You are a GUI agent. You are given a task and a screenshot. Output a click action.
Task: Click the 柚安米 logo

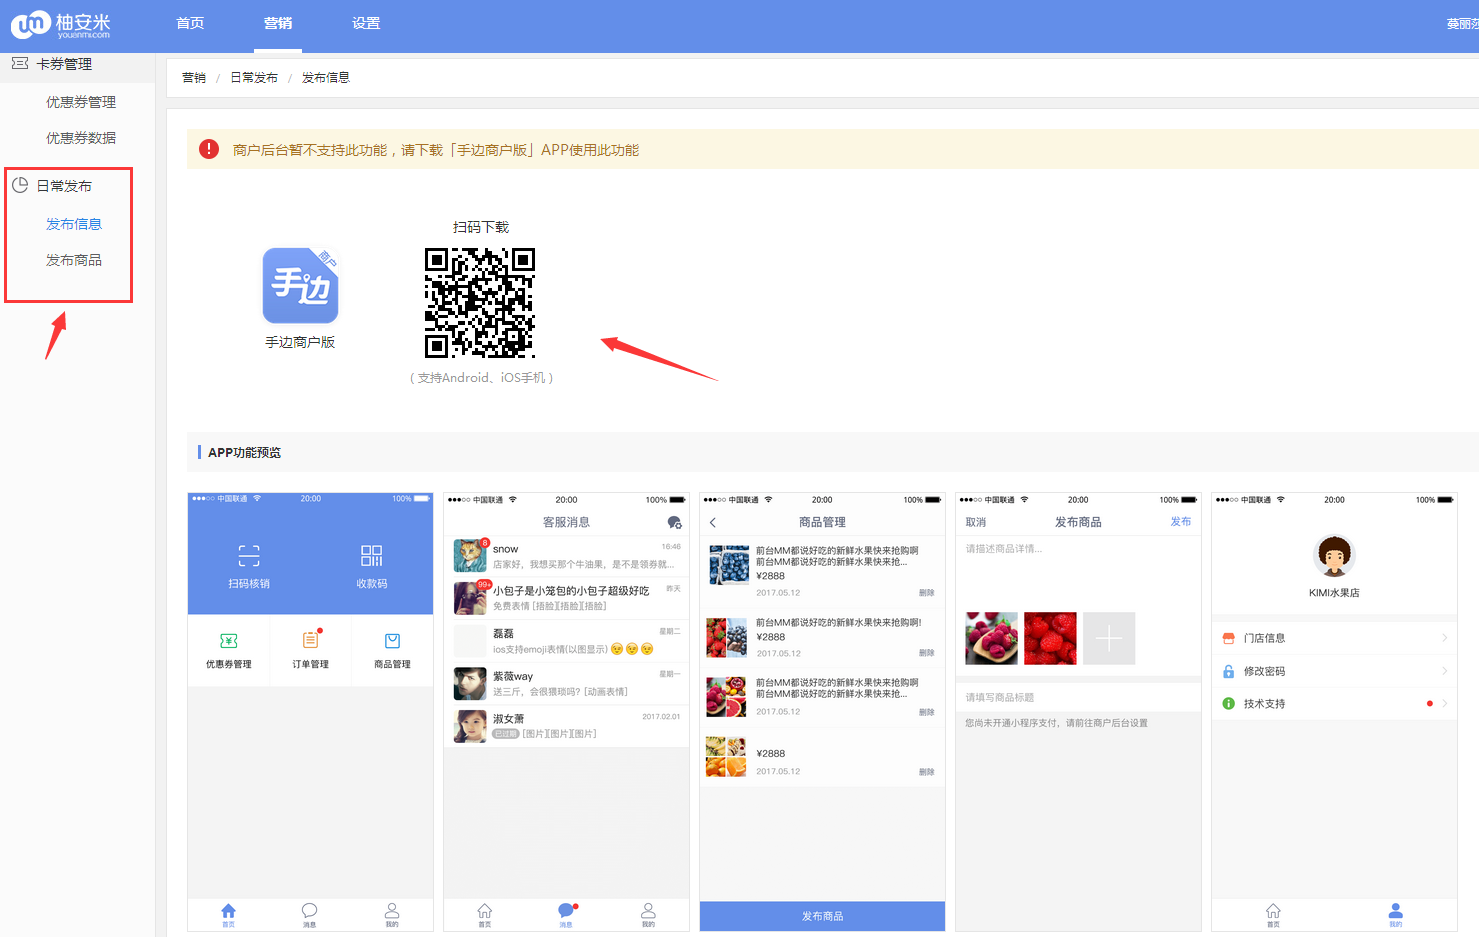pyautogui.click(x=61, y=24)
